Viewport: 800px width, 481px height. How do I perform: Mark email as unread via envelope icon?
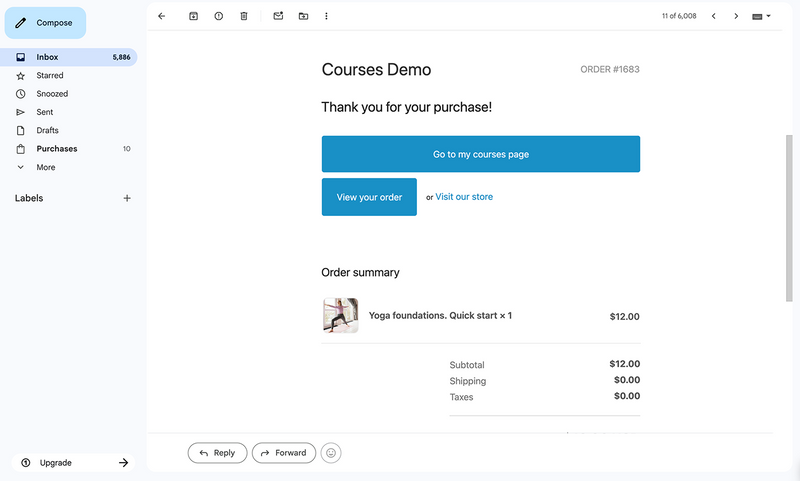click(x=278, y=16)
